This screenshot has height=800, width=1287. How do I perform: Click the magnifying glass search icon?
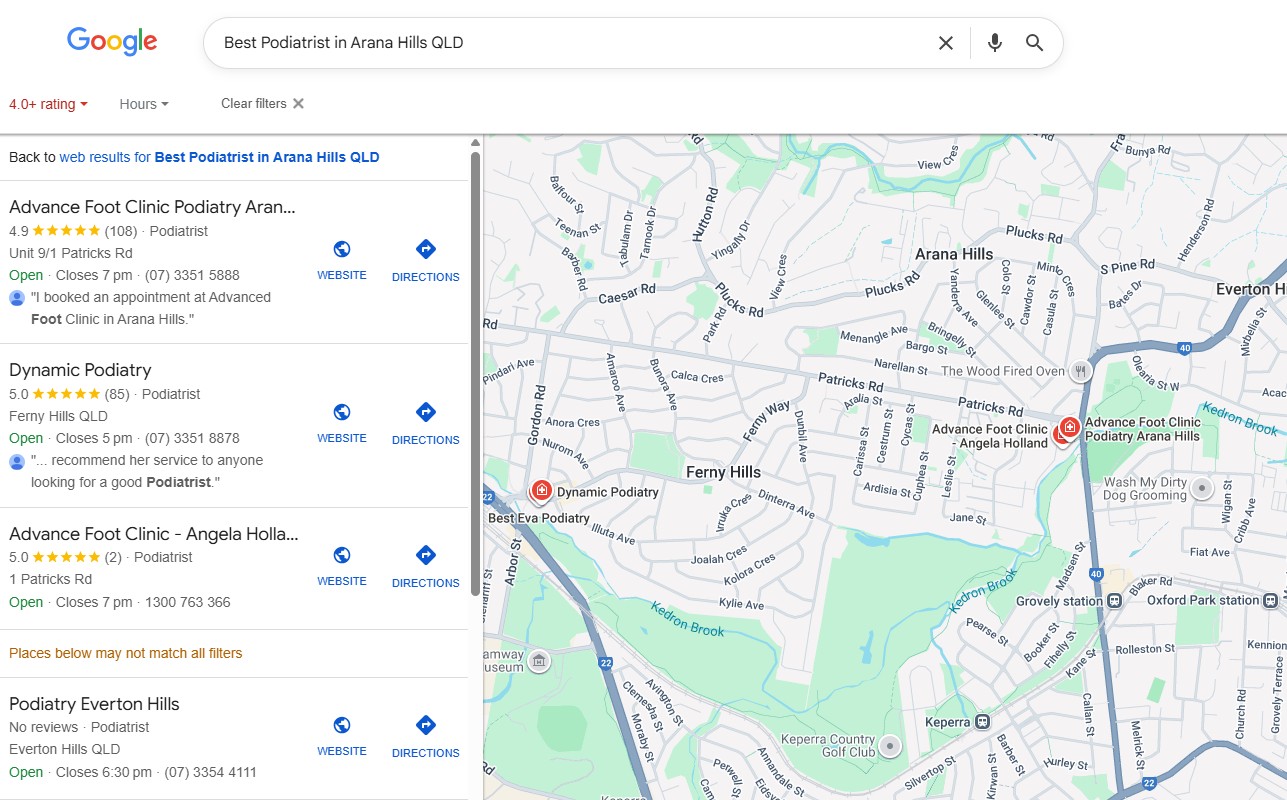click(x=1034, y=43)
